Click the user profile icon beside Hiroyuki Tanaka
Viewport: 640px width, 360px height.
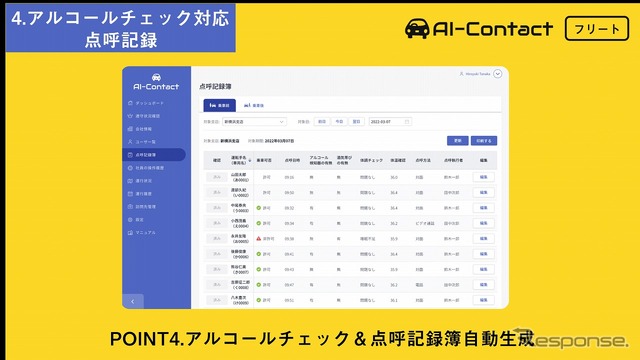[x=462, y=74]
